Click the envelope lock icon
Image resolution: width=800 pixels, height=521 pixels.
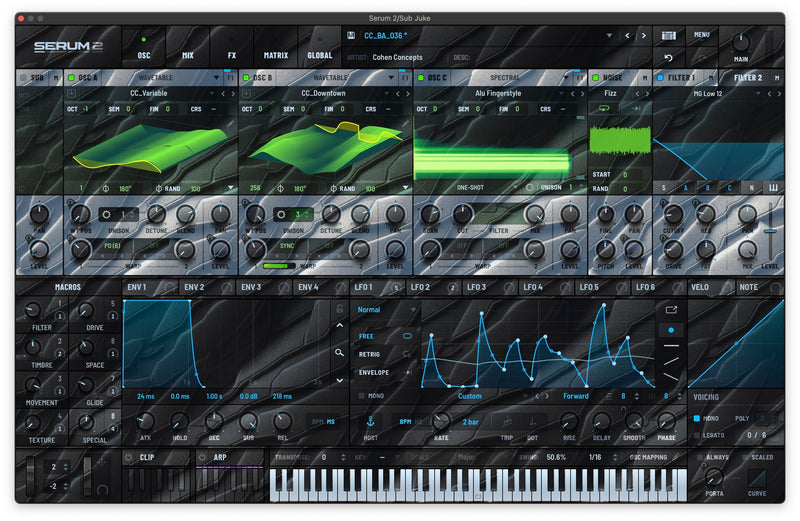coord(340,308)
